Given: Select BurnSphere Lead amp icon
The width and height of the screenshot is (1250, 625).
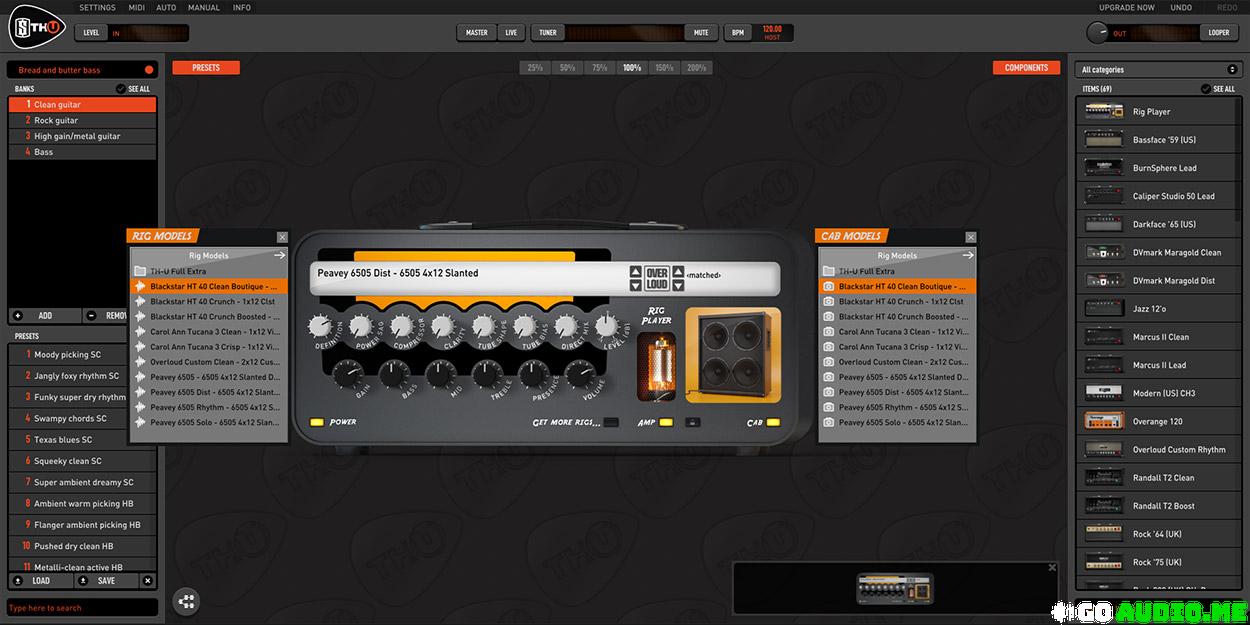Looking at the screenshot, I should pos(1104,168).
